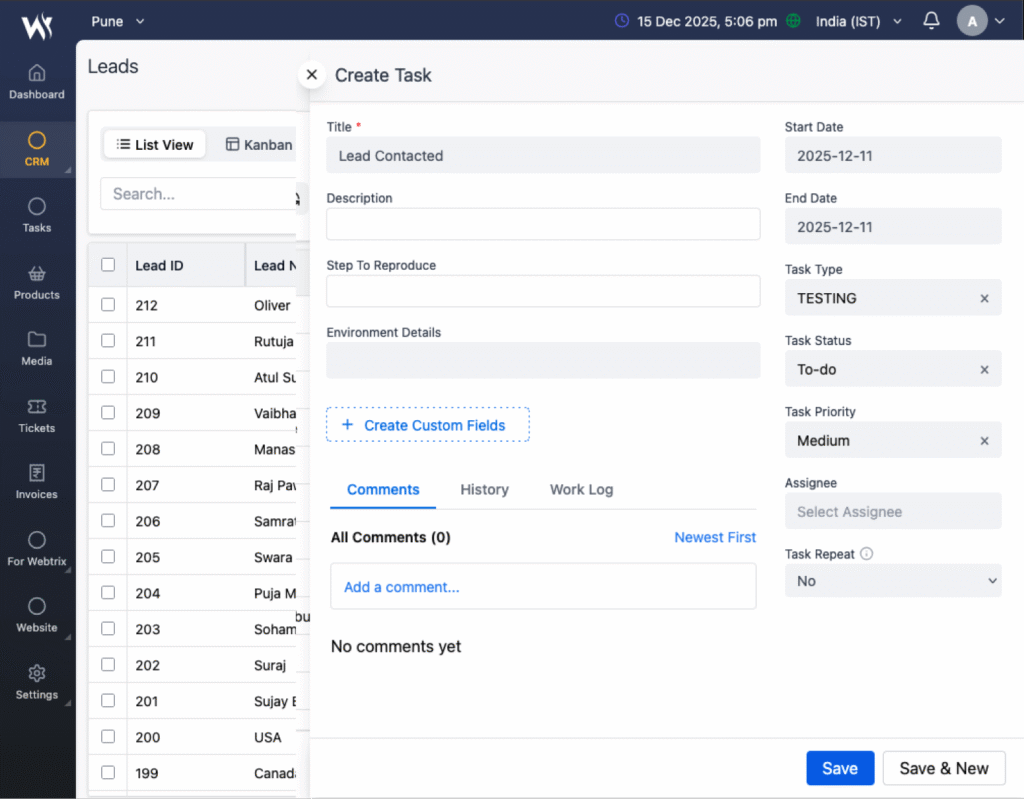Open the India (IST) timezone dropdown
The width and height of the screenshot is (1024, 799).
858,21
